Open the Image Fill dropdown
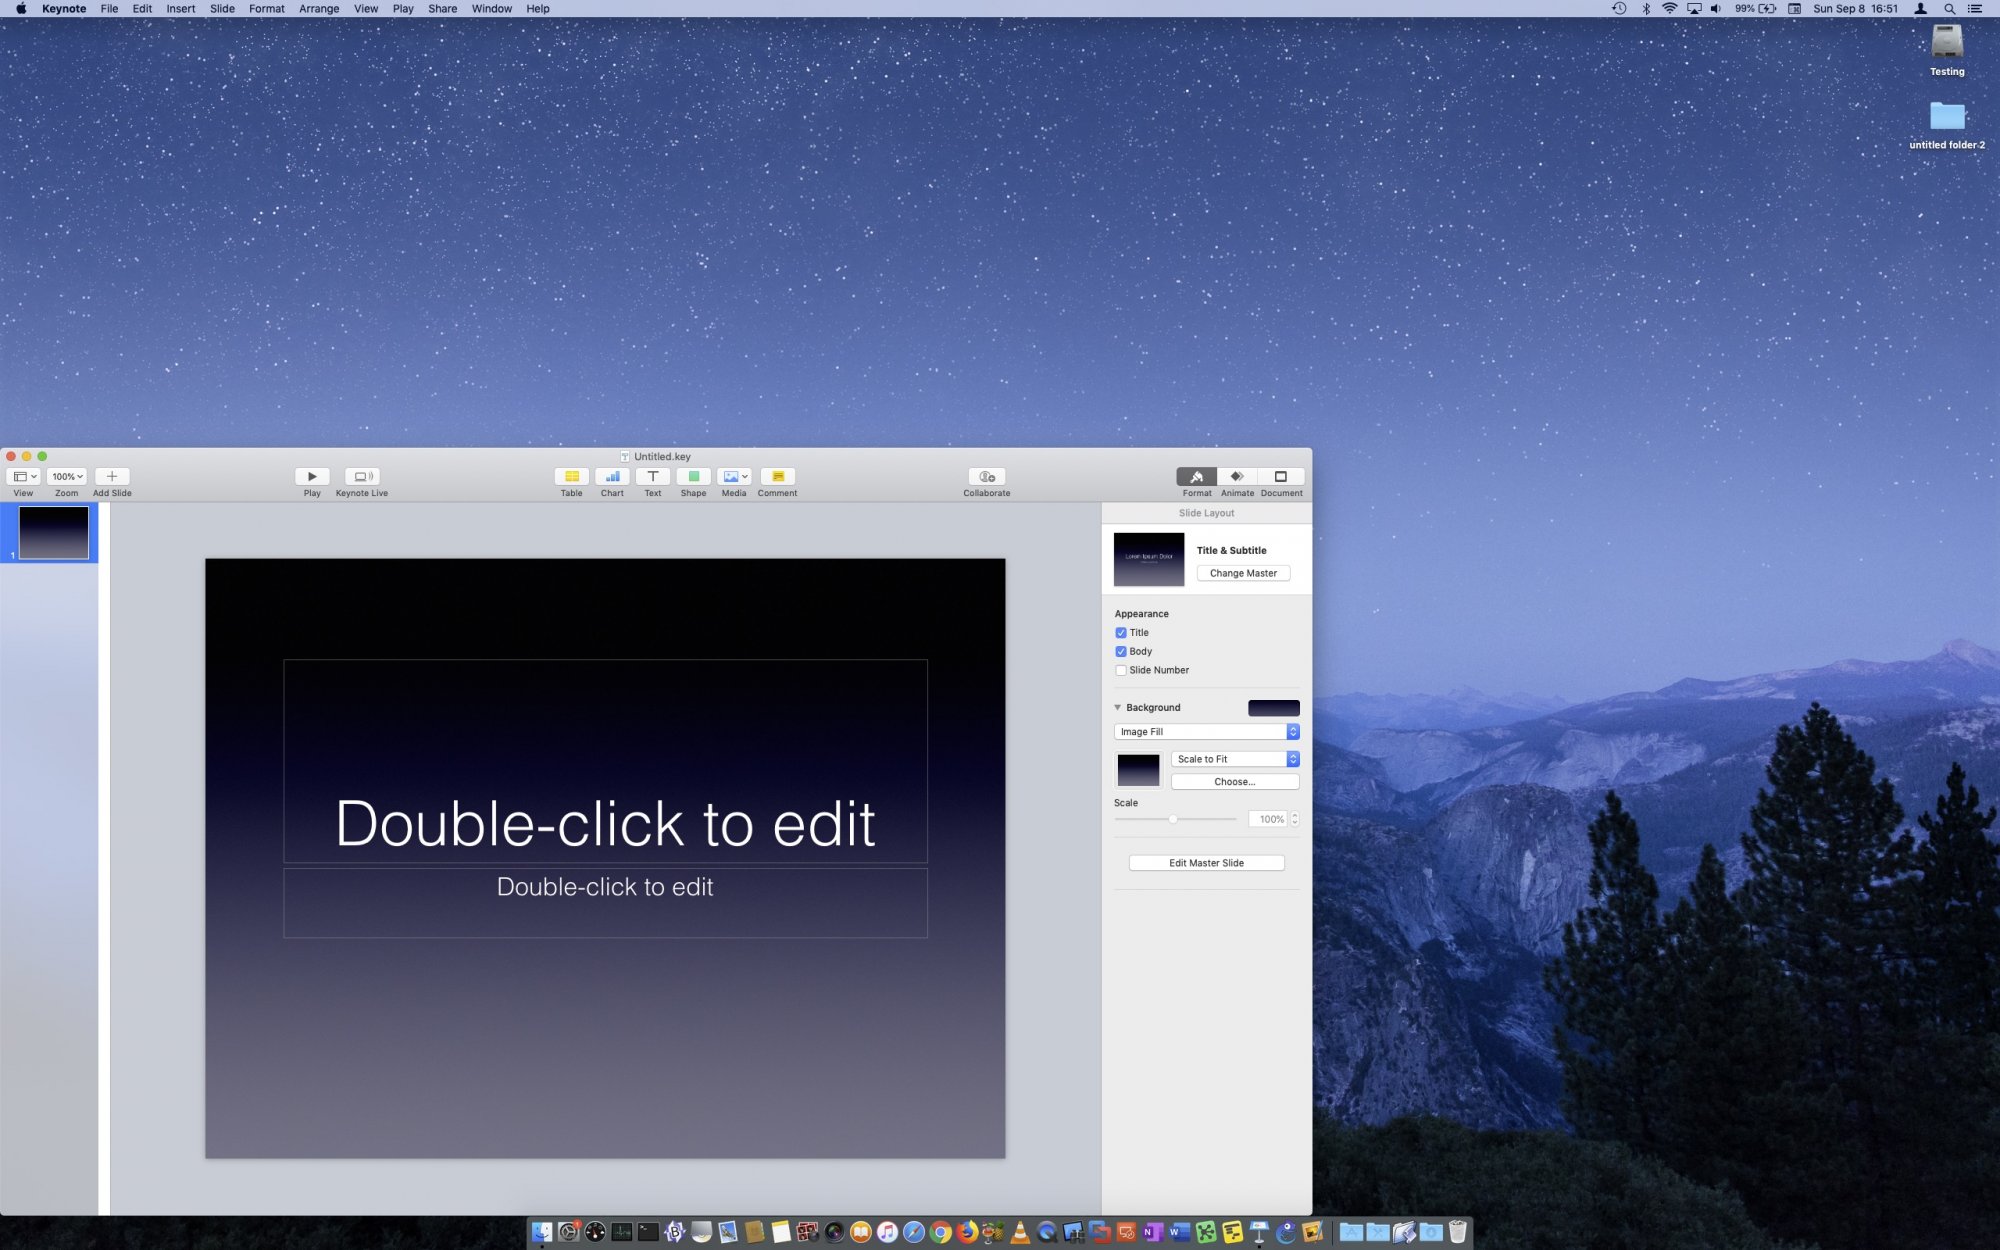Viewport: 2000px width, 1250px height. click(x=1206, y=732)
